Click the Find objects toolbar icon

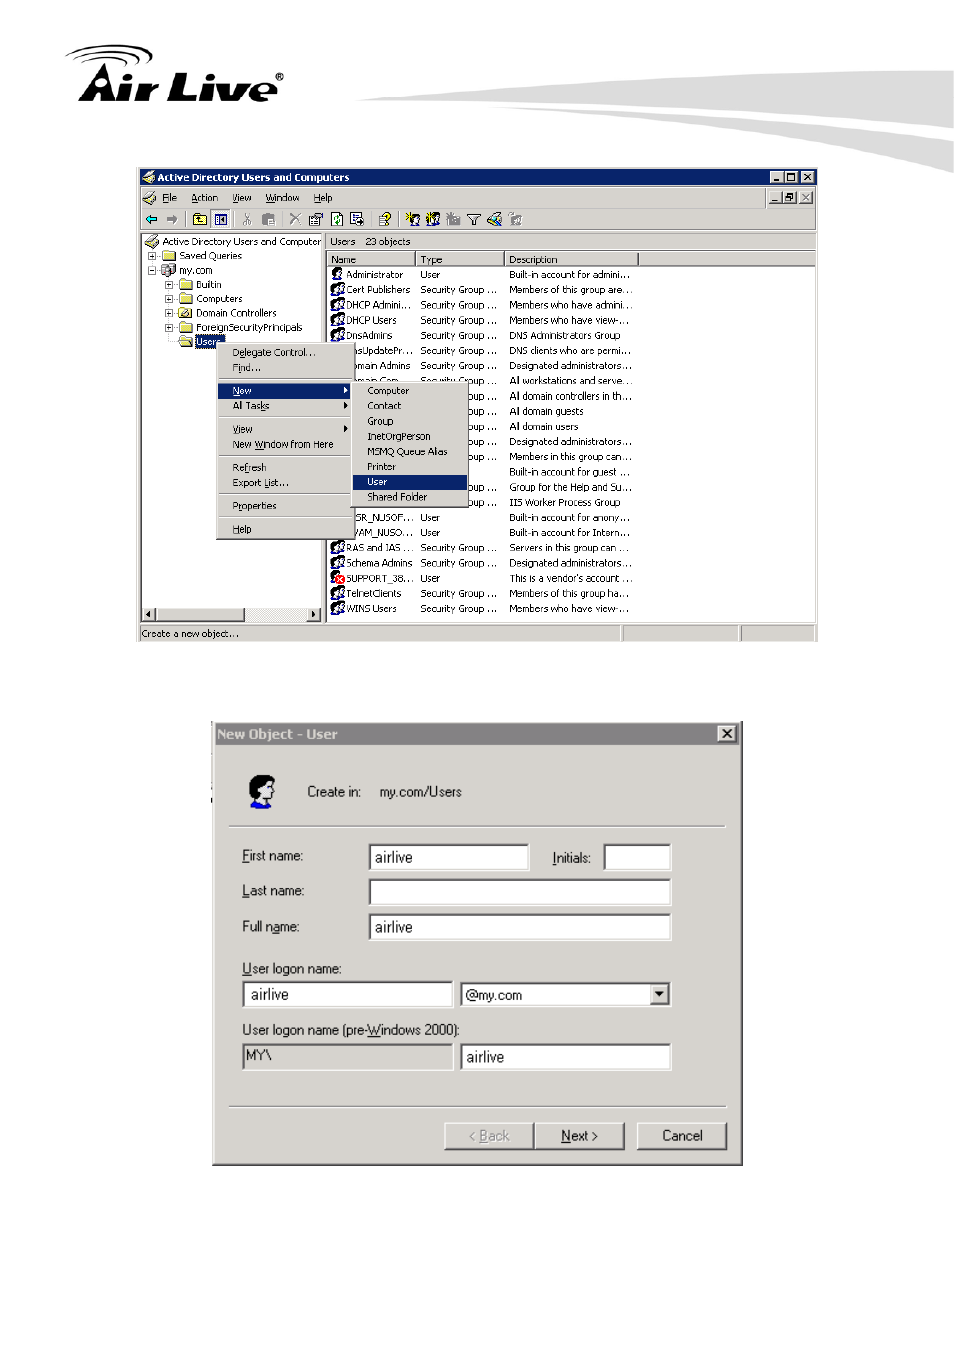coord(494,219)
